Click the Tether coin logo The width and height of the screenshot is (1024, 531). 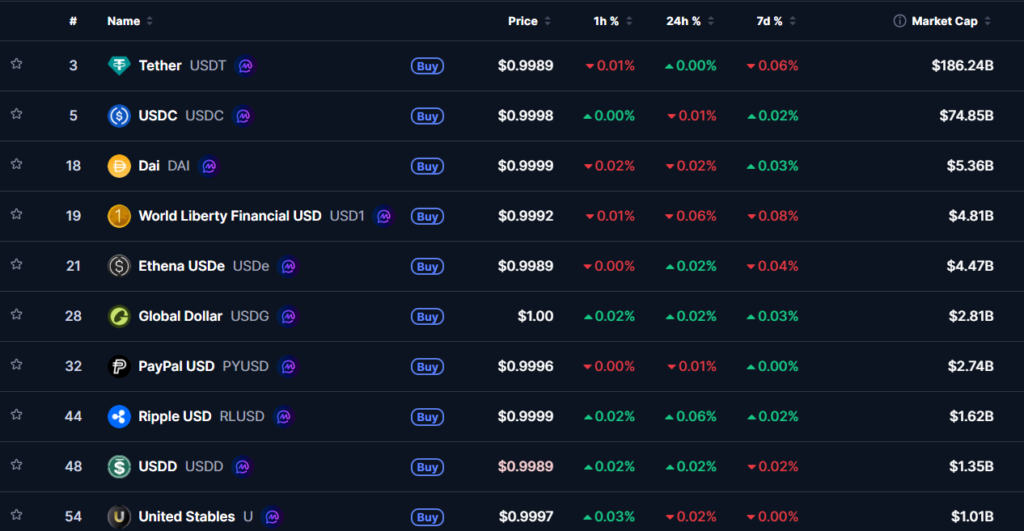[x=119, y=65]
